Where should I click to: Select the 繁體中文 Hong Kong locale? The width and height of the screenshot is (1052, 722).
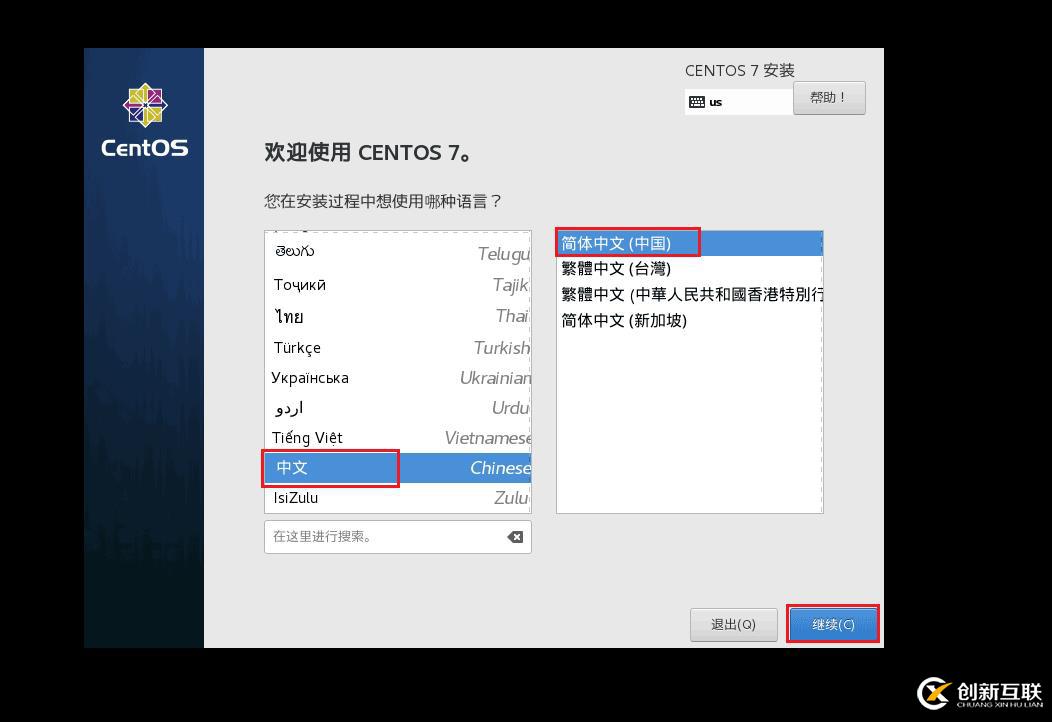[x=690, y=295]
